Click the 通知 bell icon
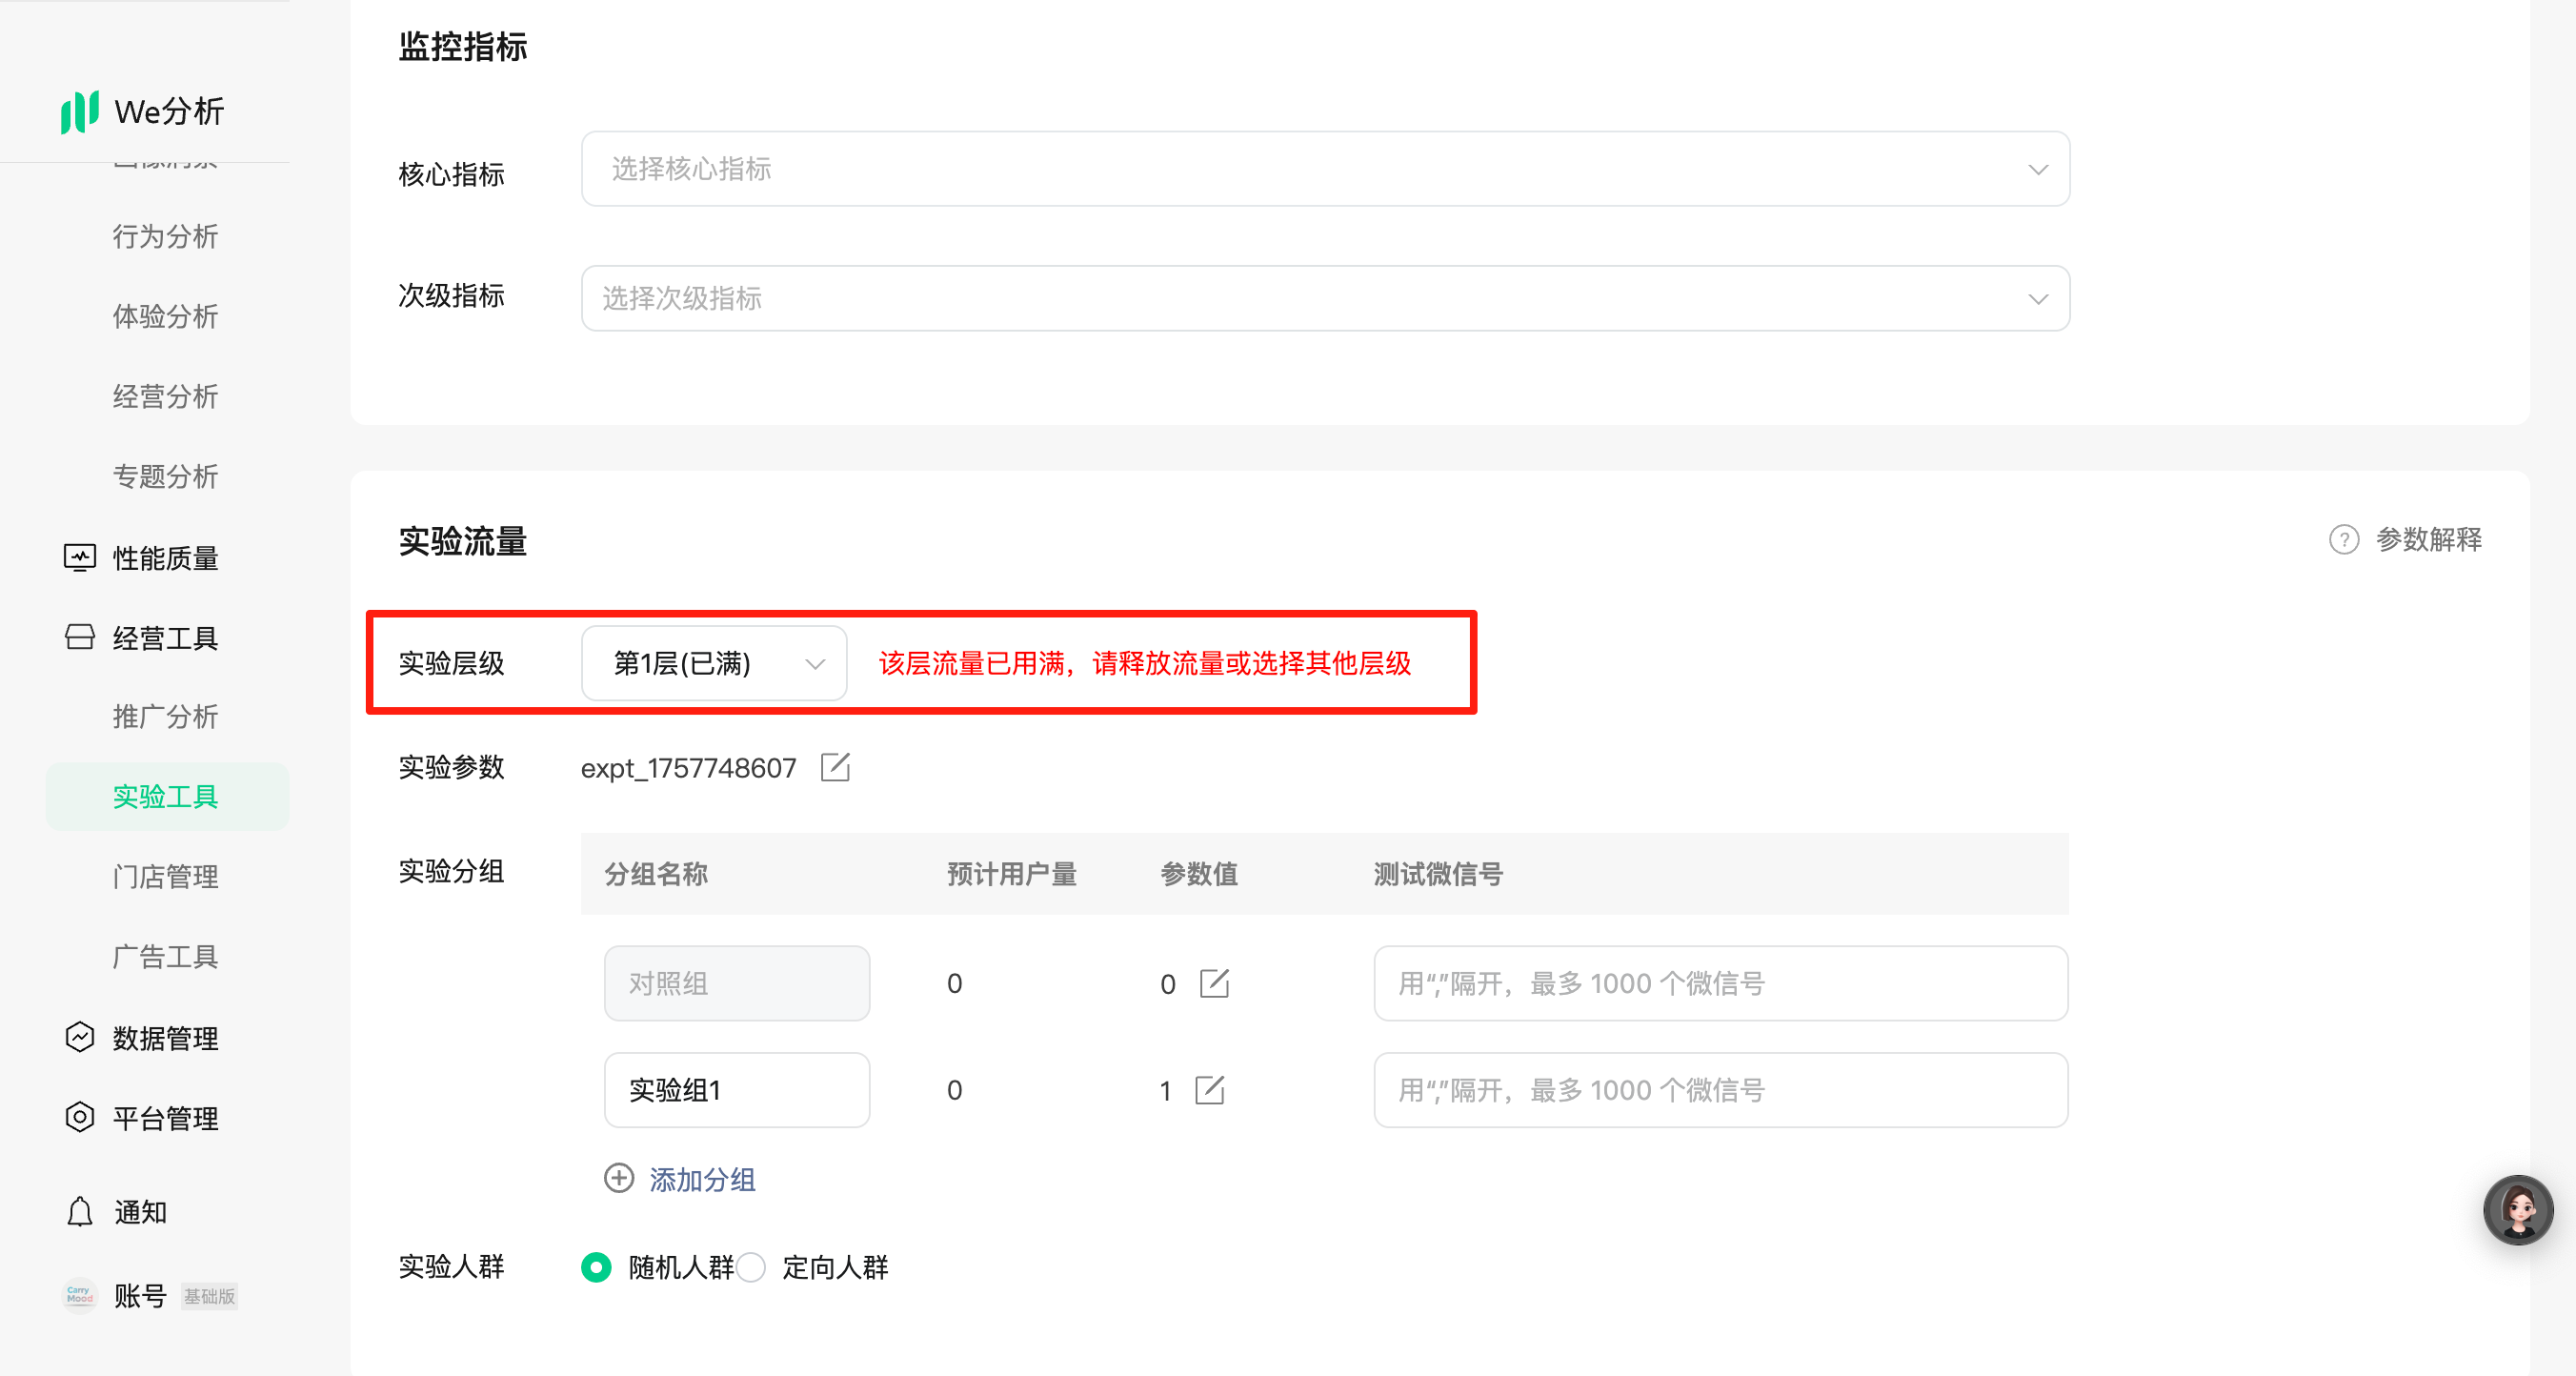2576x1376 pixels. pos(80,1212)
